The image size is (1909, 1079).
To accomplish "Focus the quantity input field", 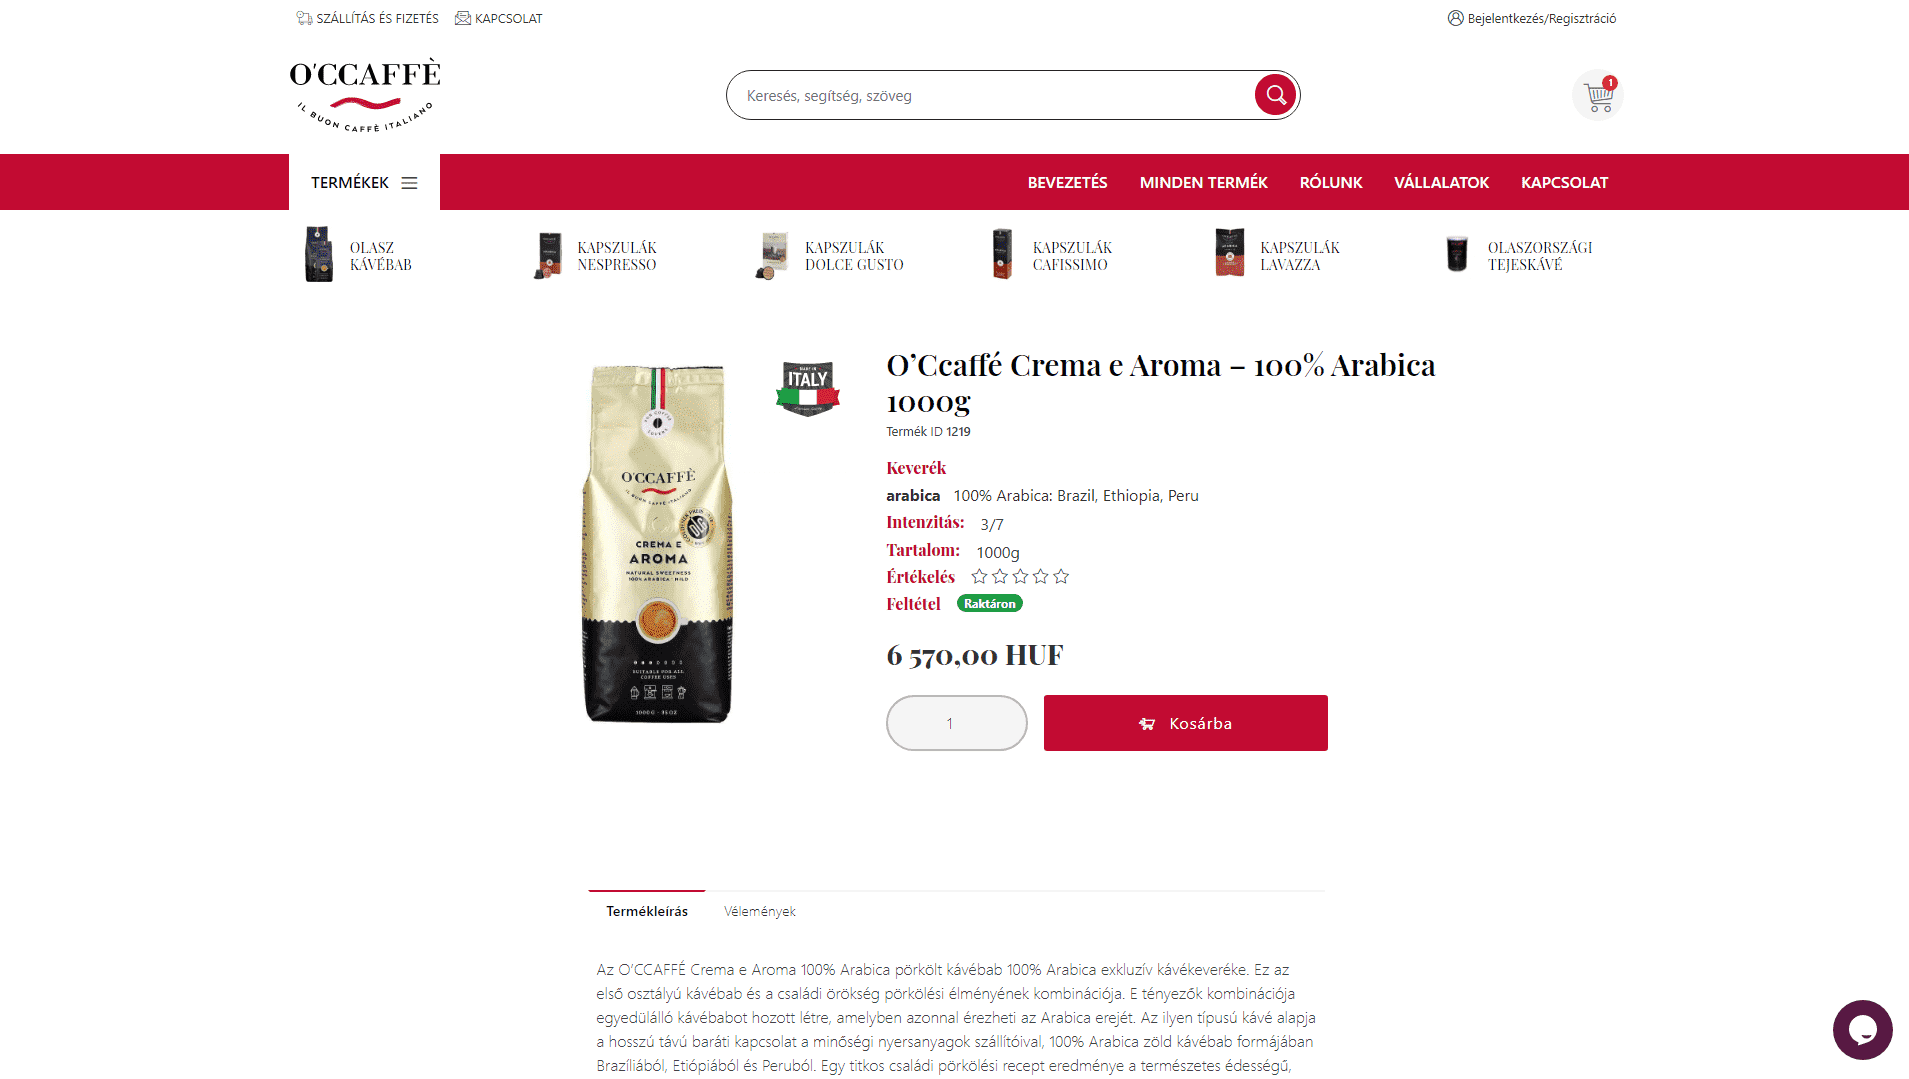I will coord(956,723).
